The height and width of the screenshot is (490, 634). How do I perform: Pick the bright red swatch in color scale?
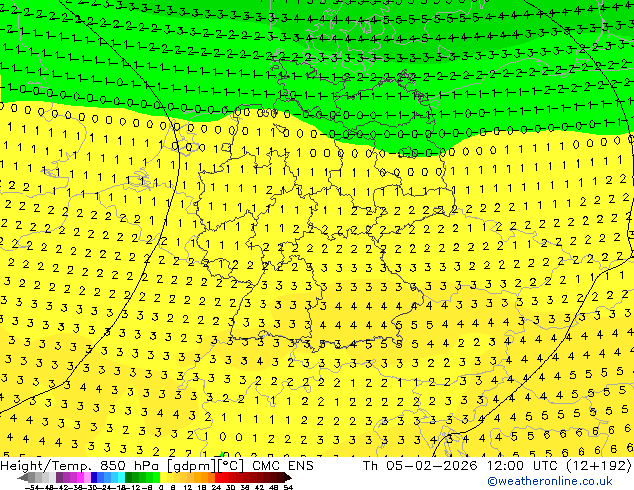218,477
